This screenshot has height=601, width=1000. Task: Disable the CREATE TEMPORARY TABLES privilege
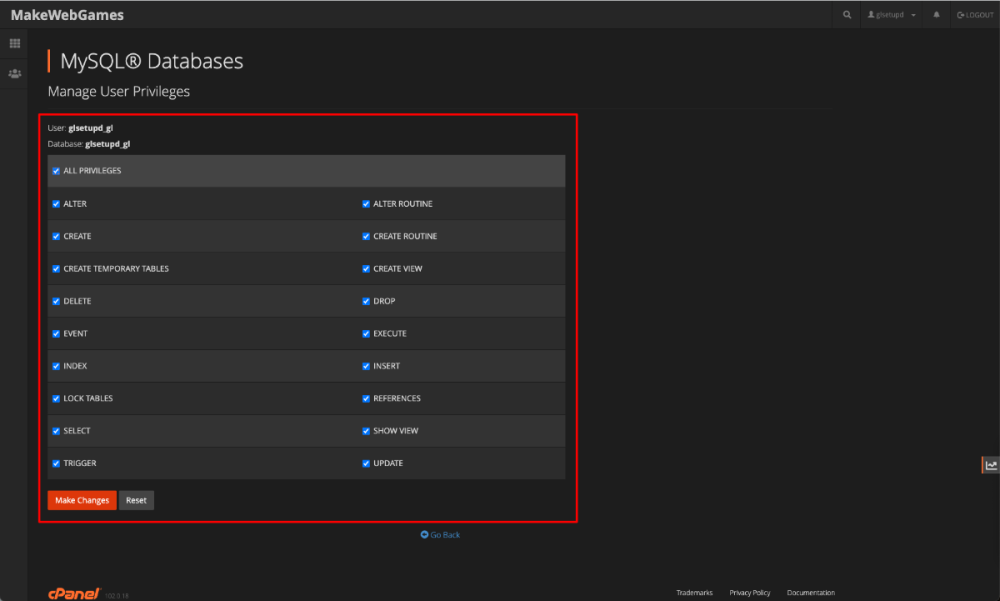point(56,269)
